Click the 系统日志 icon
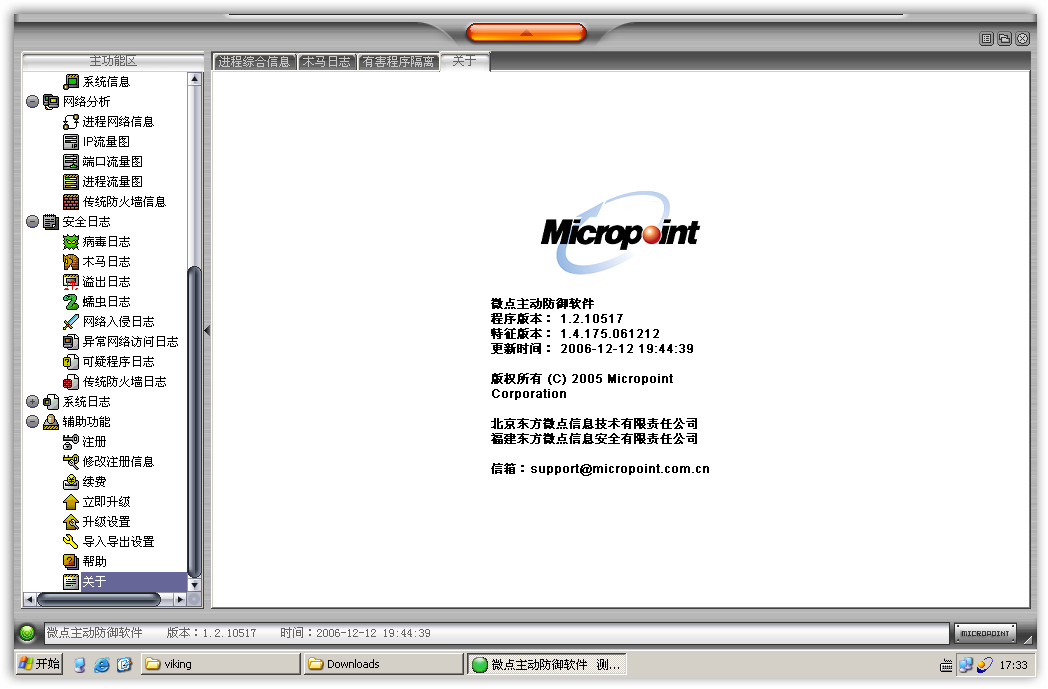Screen dimensions: 1048x689 (51, 402)
